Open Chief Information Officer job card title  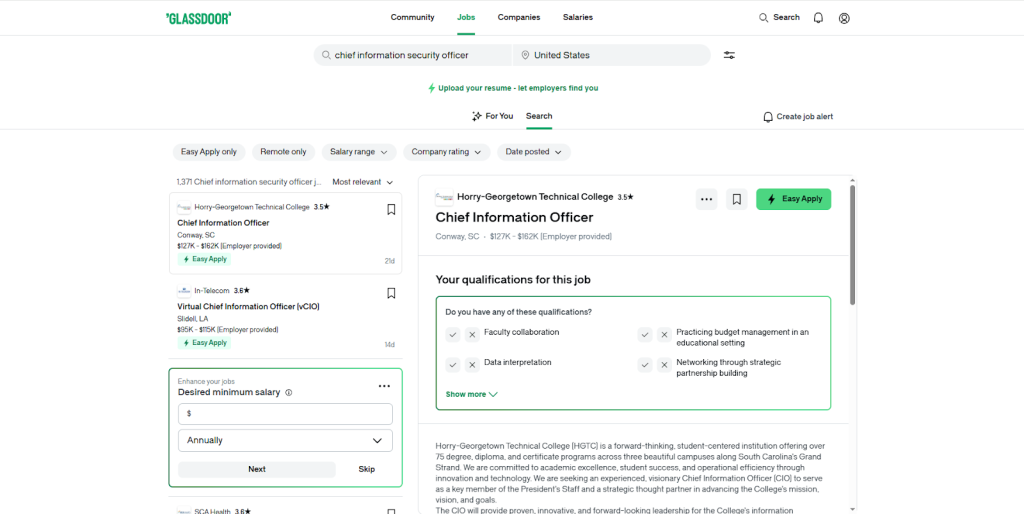point(223,223)
